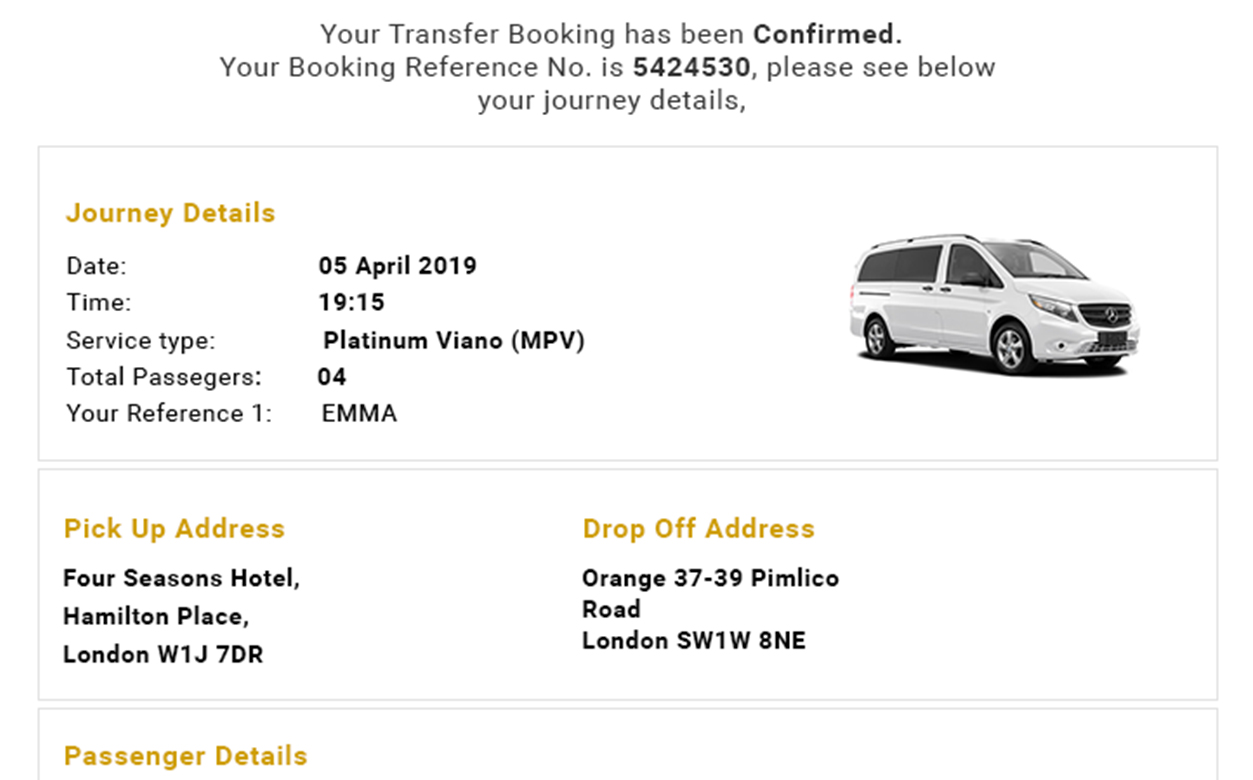The image size is (1253, 780).
Task: Click the white Mercedes van image
Action: [x=994, y=305]
